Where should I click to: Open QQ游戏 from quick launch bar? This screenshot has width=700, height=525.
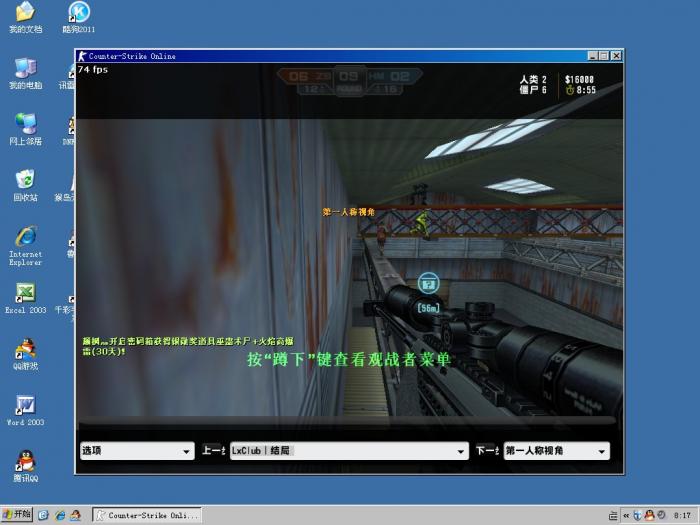tap(75, 515)
